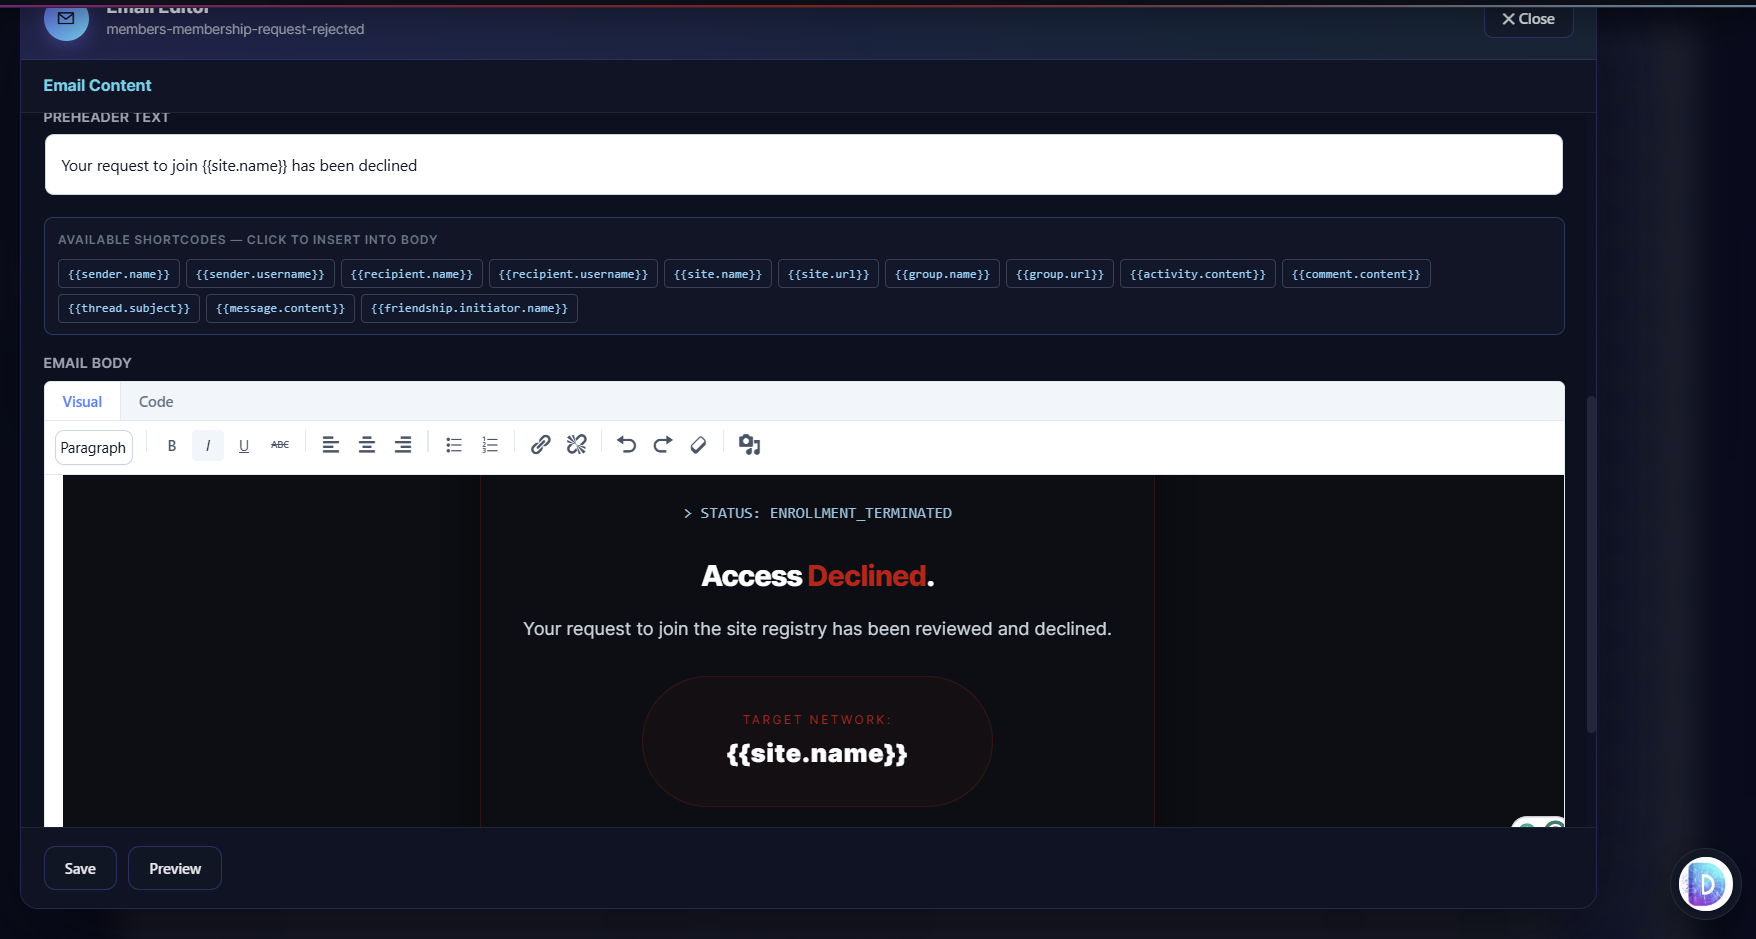Insert {{sender.username}} shortcode
Viewport: 1756px width, 939px height.
[x=260, y=274]
